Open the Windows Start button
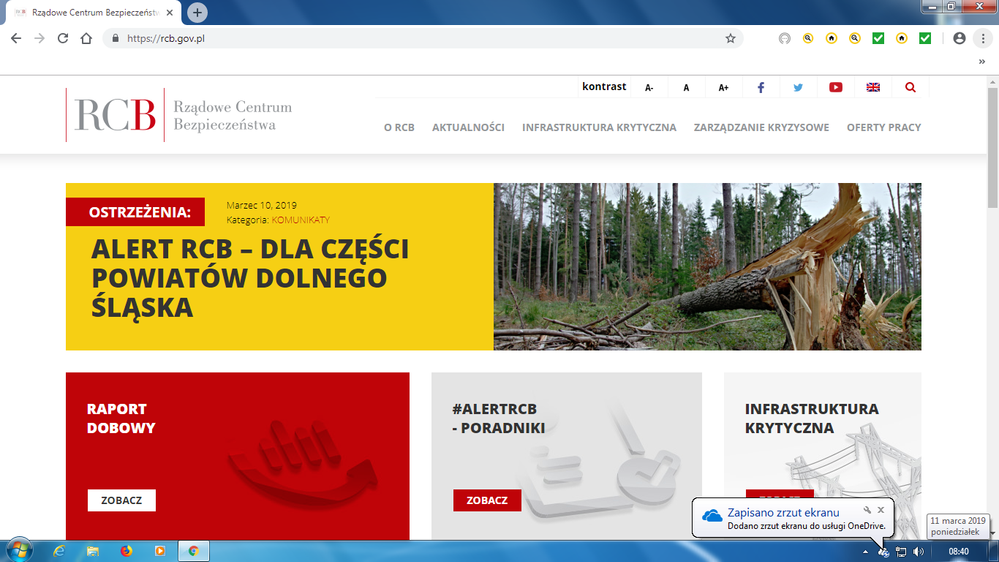Screen dimensions: 999x562 click(x=18, y=550)
